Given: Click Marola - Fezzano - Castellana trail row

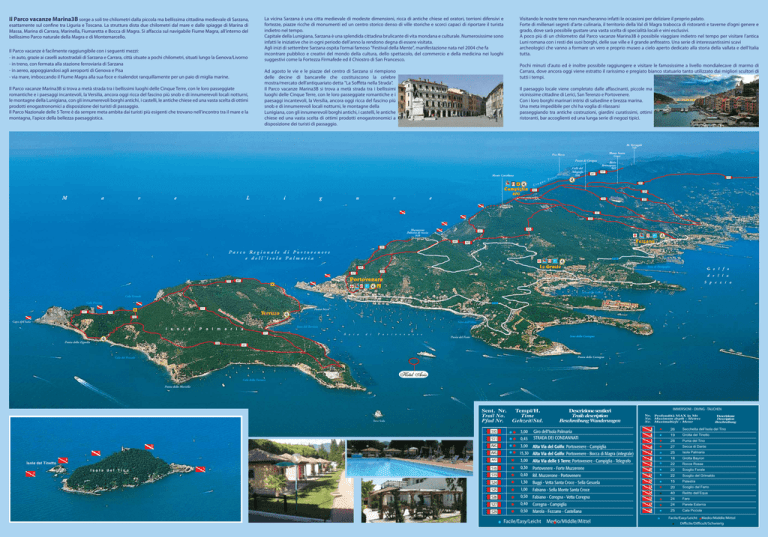Looking at the screenshot, I should [x=557, y=511].
